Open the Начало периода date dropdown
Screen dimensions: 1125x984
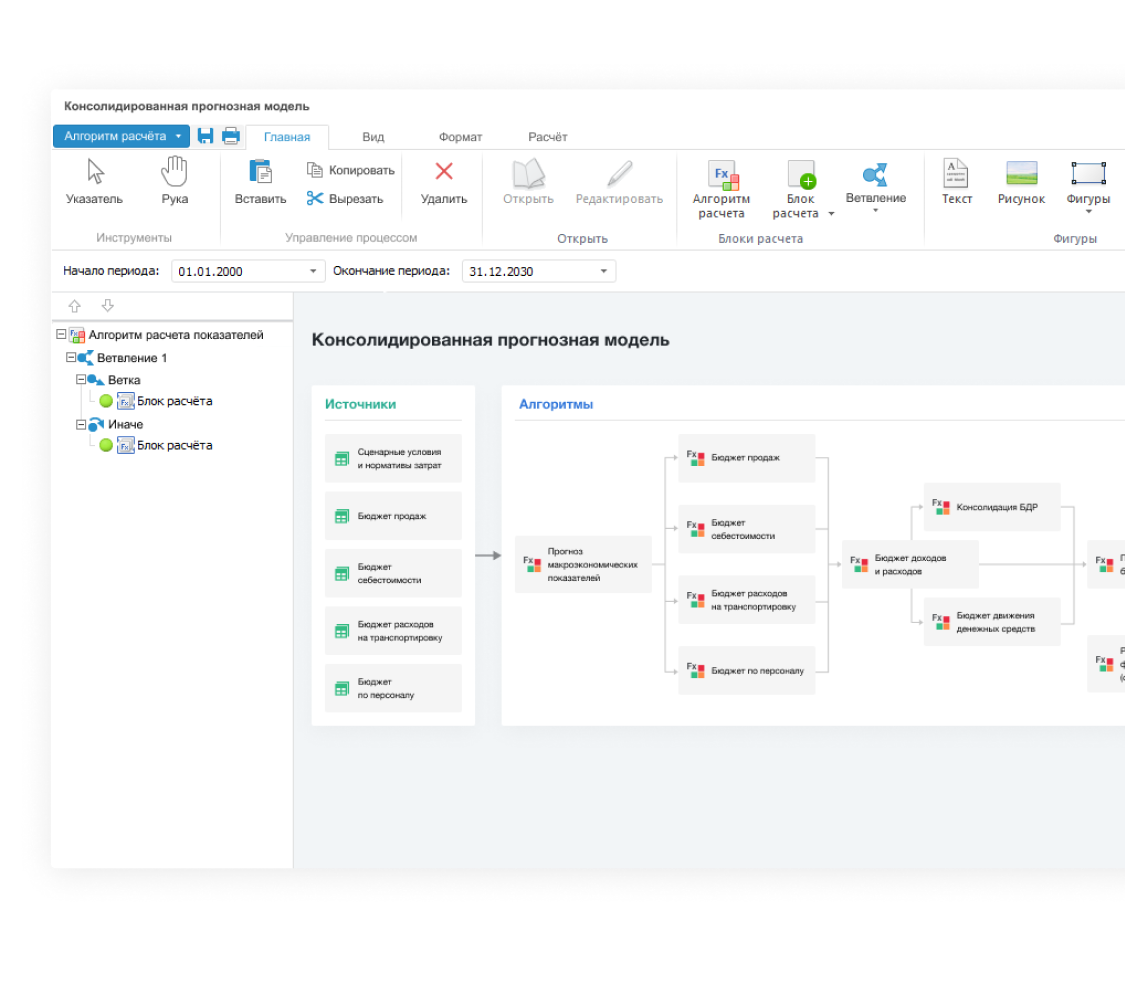313,271
